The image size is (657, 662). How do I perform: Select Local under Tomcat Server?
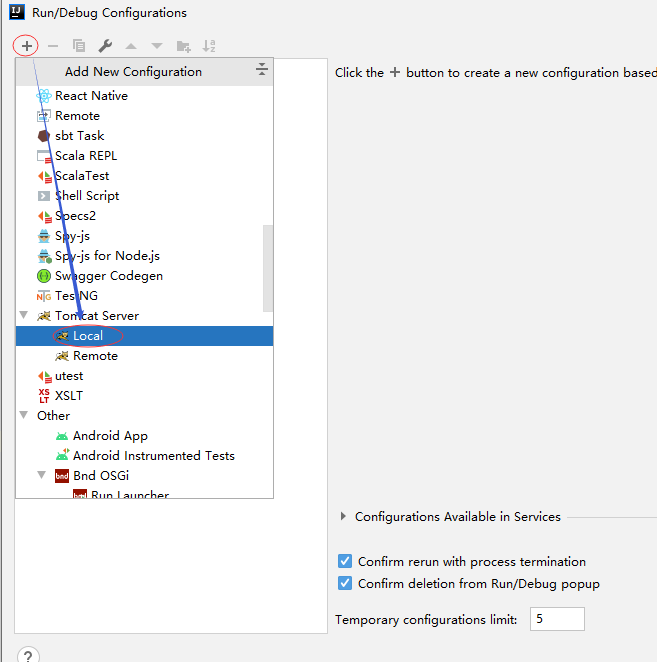144,336
